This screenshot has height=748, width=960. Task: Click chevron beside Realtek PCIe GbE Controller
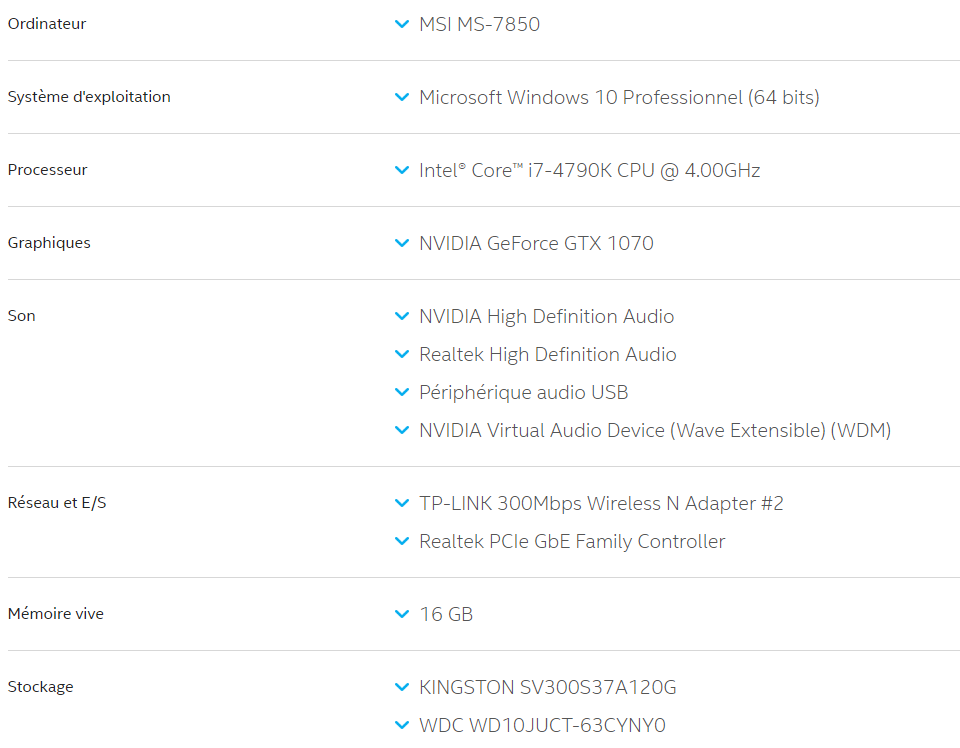(402, 541)
